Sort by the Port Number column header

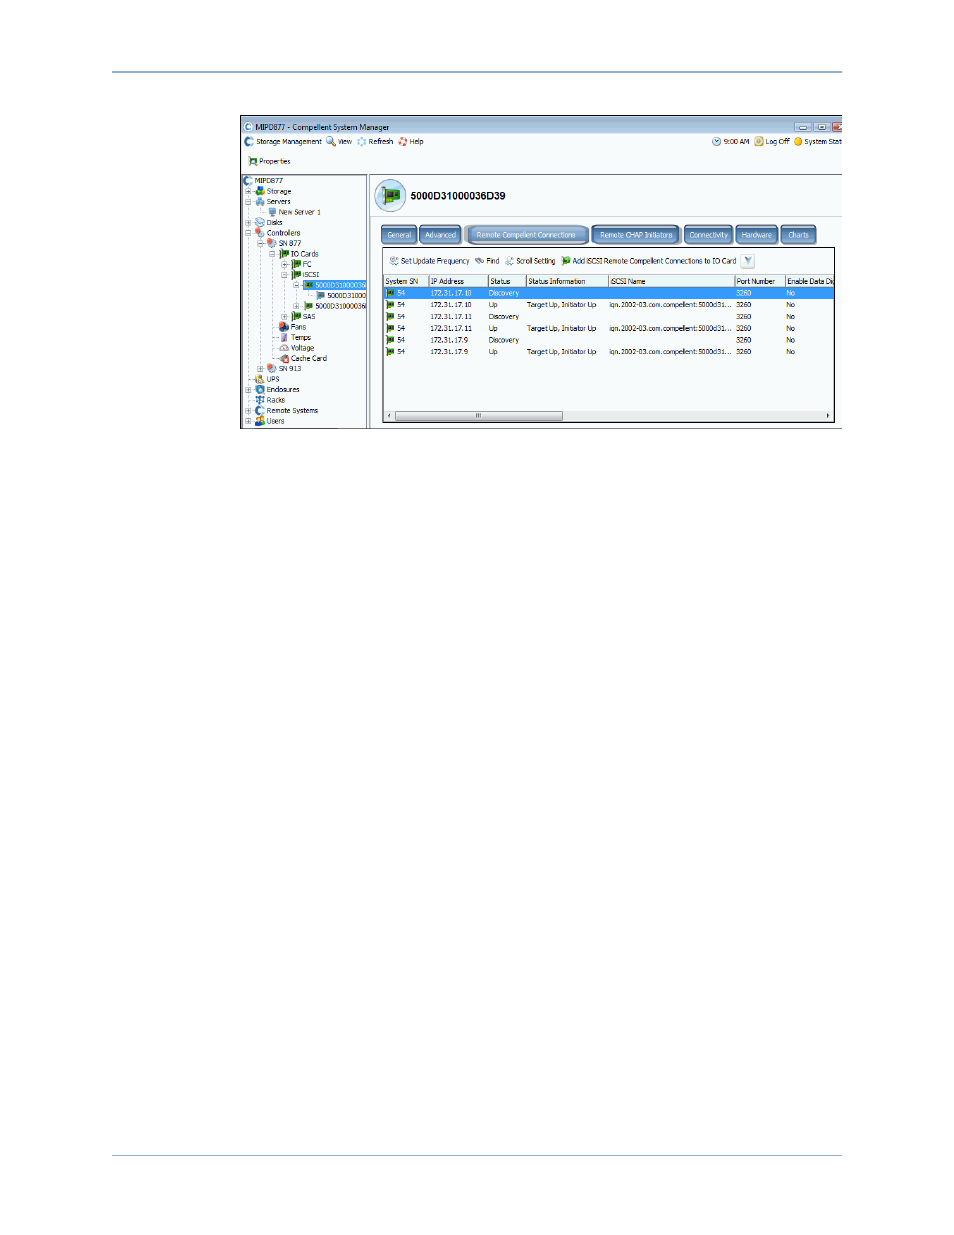click(x=760, y=281)
